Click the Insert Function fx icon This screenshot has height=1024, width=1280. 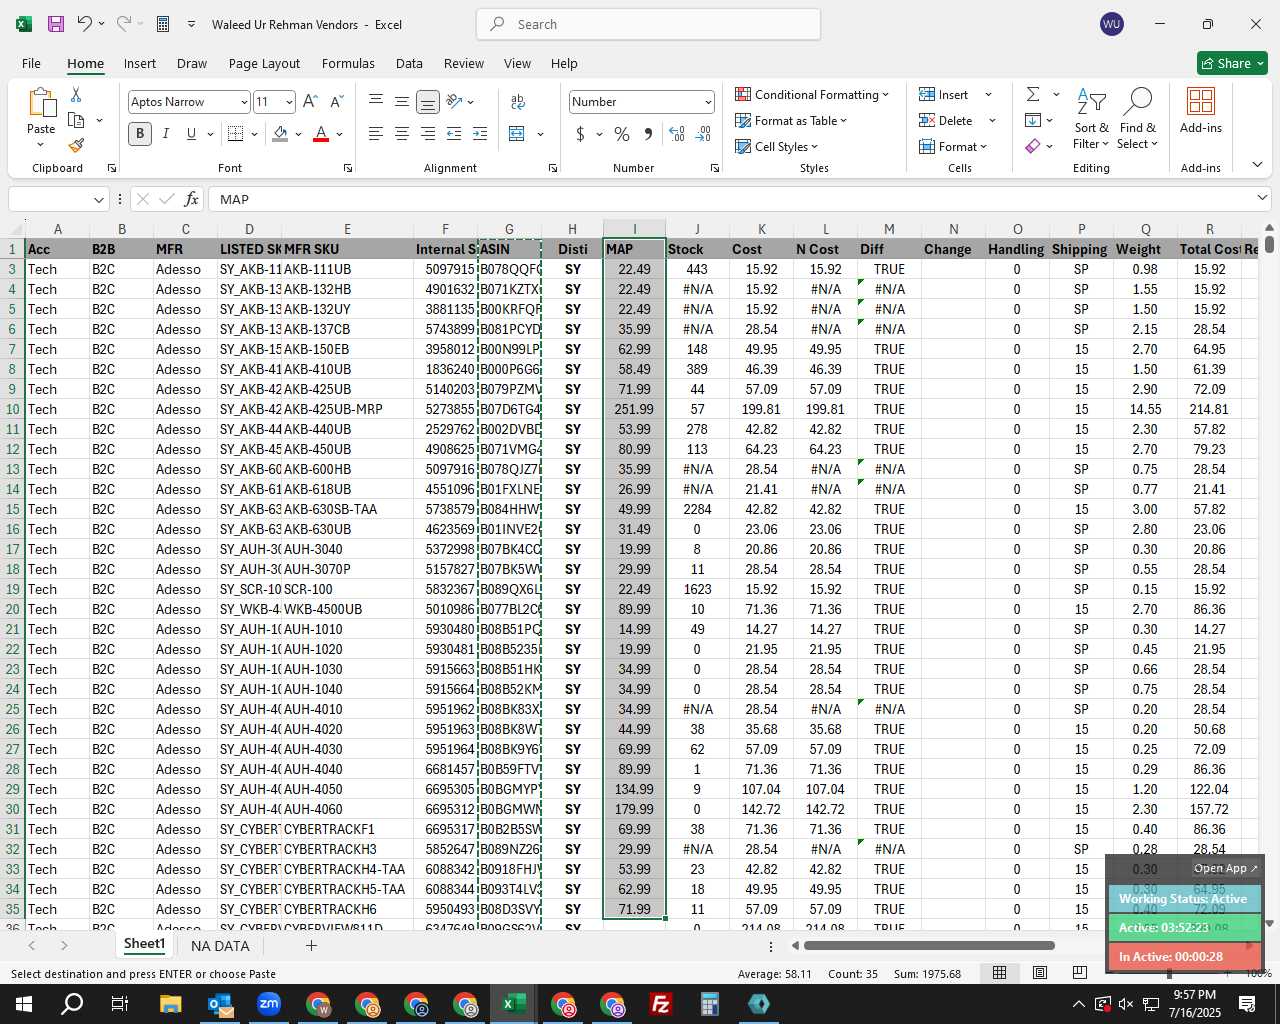tap(191, 199)
